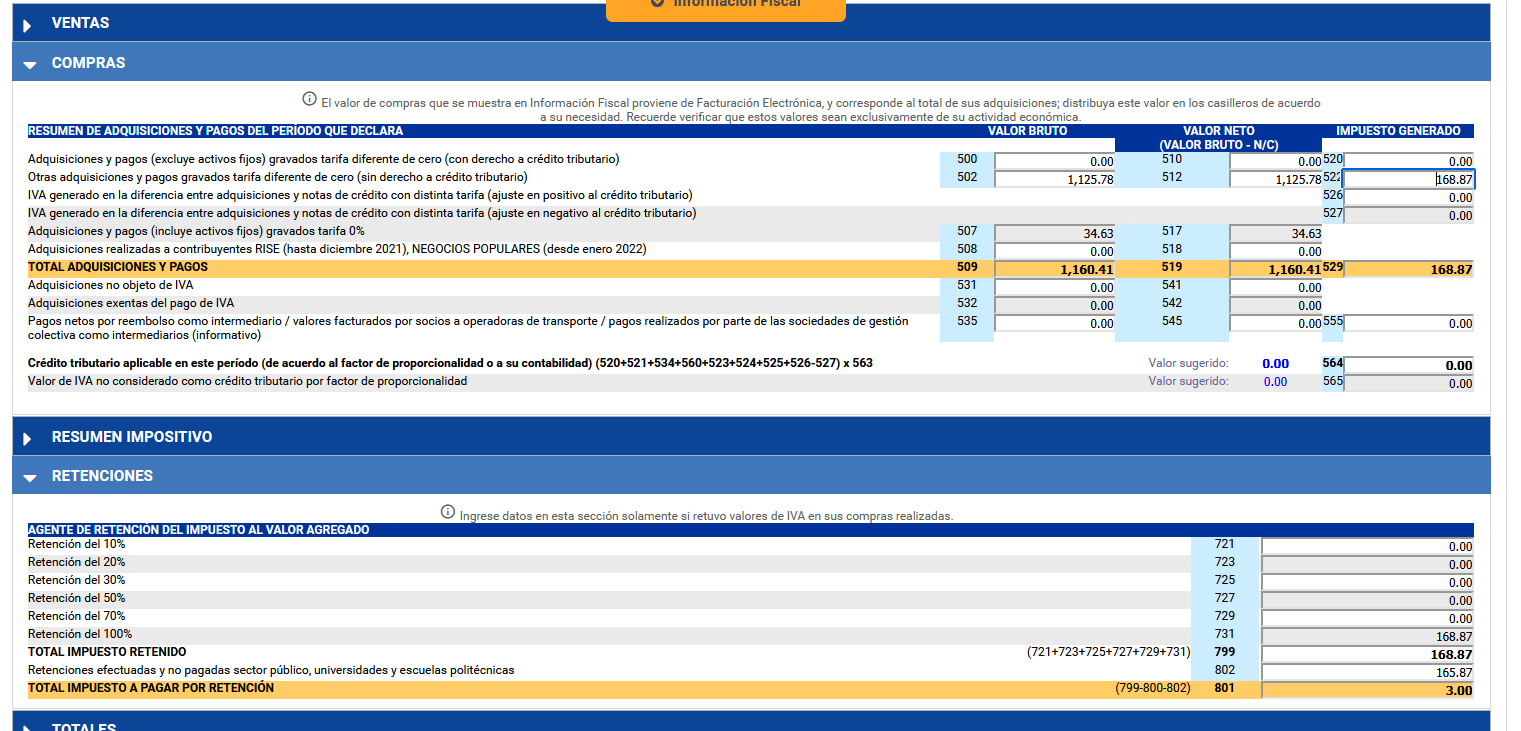Edit field 500 valor bruto
This screenshot has height=731, width=1521.
(1054, 161)
